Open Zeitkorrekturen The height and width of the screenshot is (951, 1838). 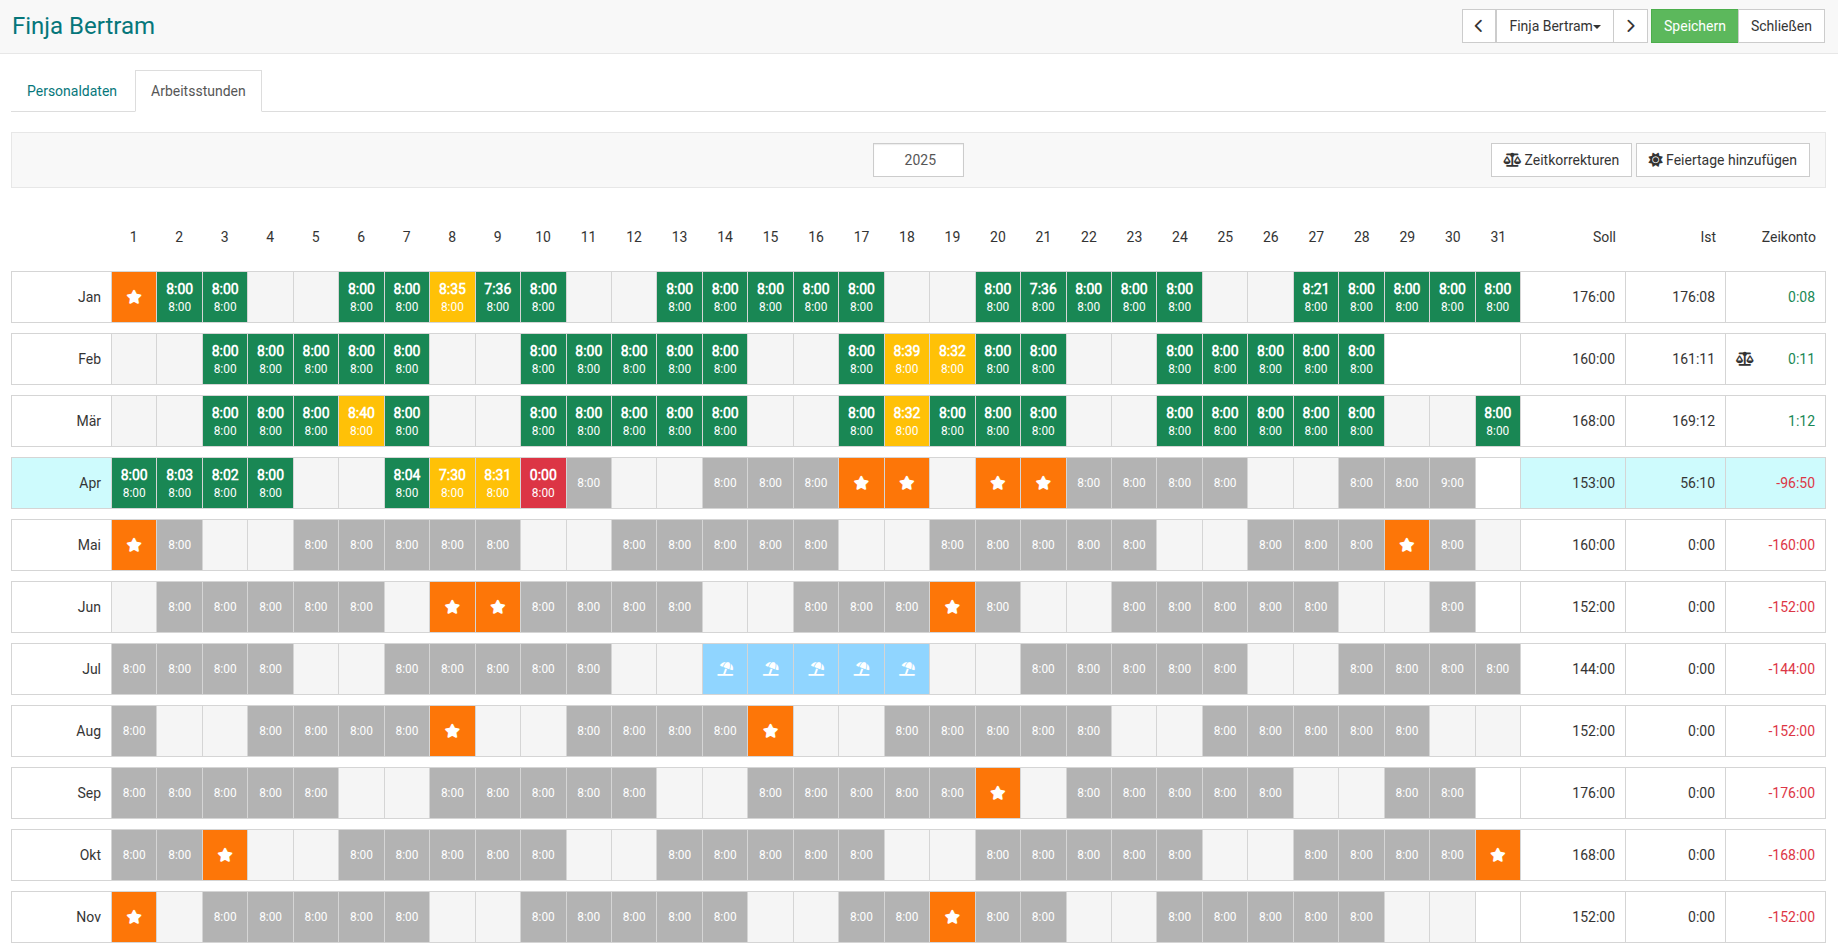(x=1561, y=160)
